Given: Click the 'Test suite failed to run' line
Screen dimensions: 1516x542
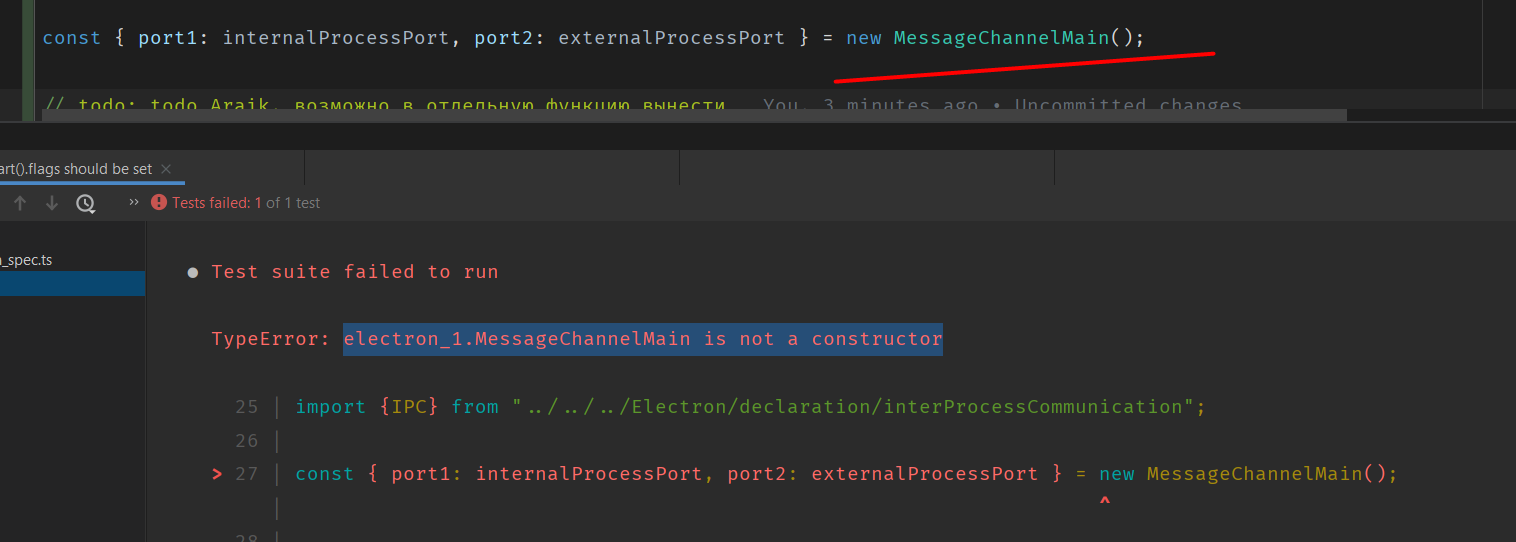Looking at the screenshot, I should point(354,272).
